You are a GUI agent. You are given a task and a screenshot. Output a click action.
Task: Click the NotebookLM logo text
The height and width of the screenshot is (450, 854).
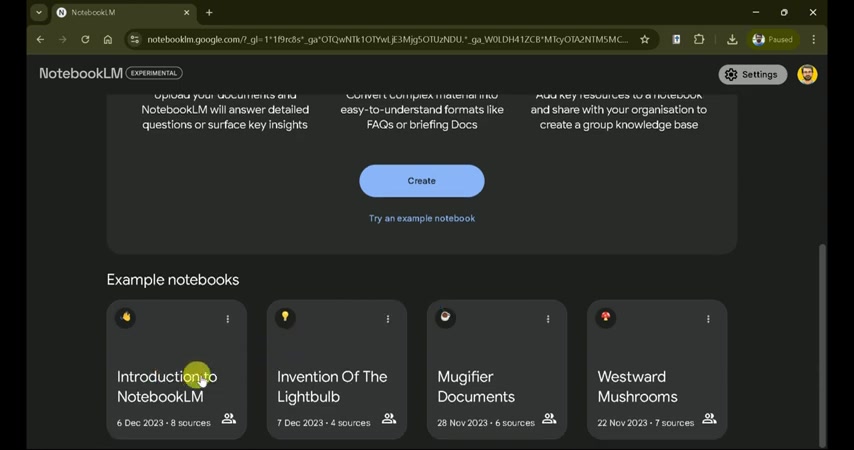click(81, 74)
